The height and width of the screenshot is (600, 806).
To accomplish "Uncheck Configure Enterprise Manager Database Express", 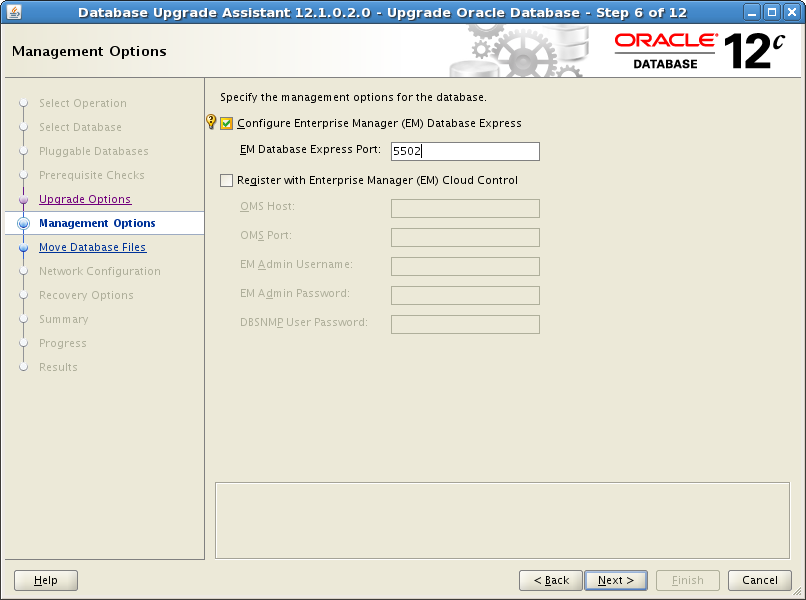I will click(x=226, y=123).
